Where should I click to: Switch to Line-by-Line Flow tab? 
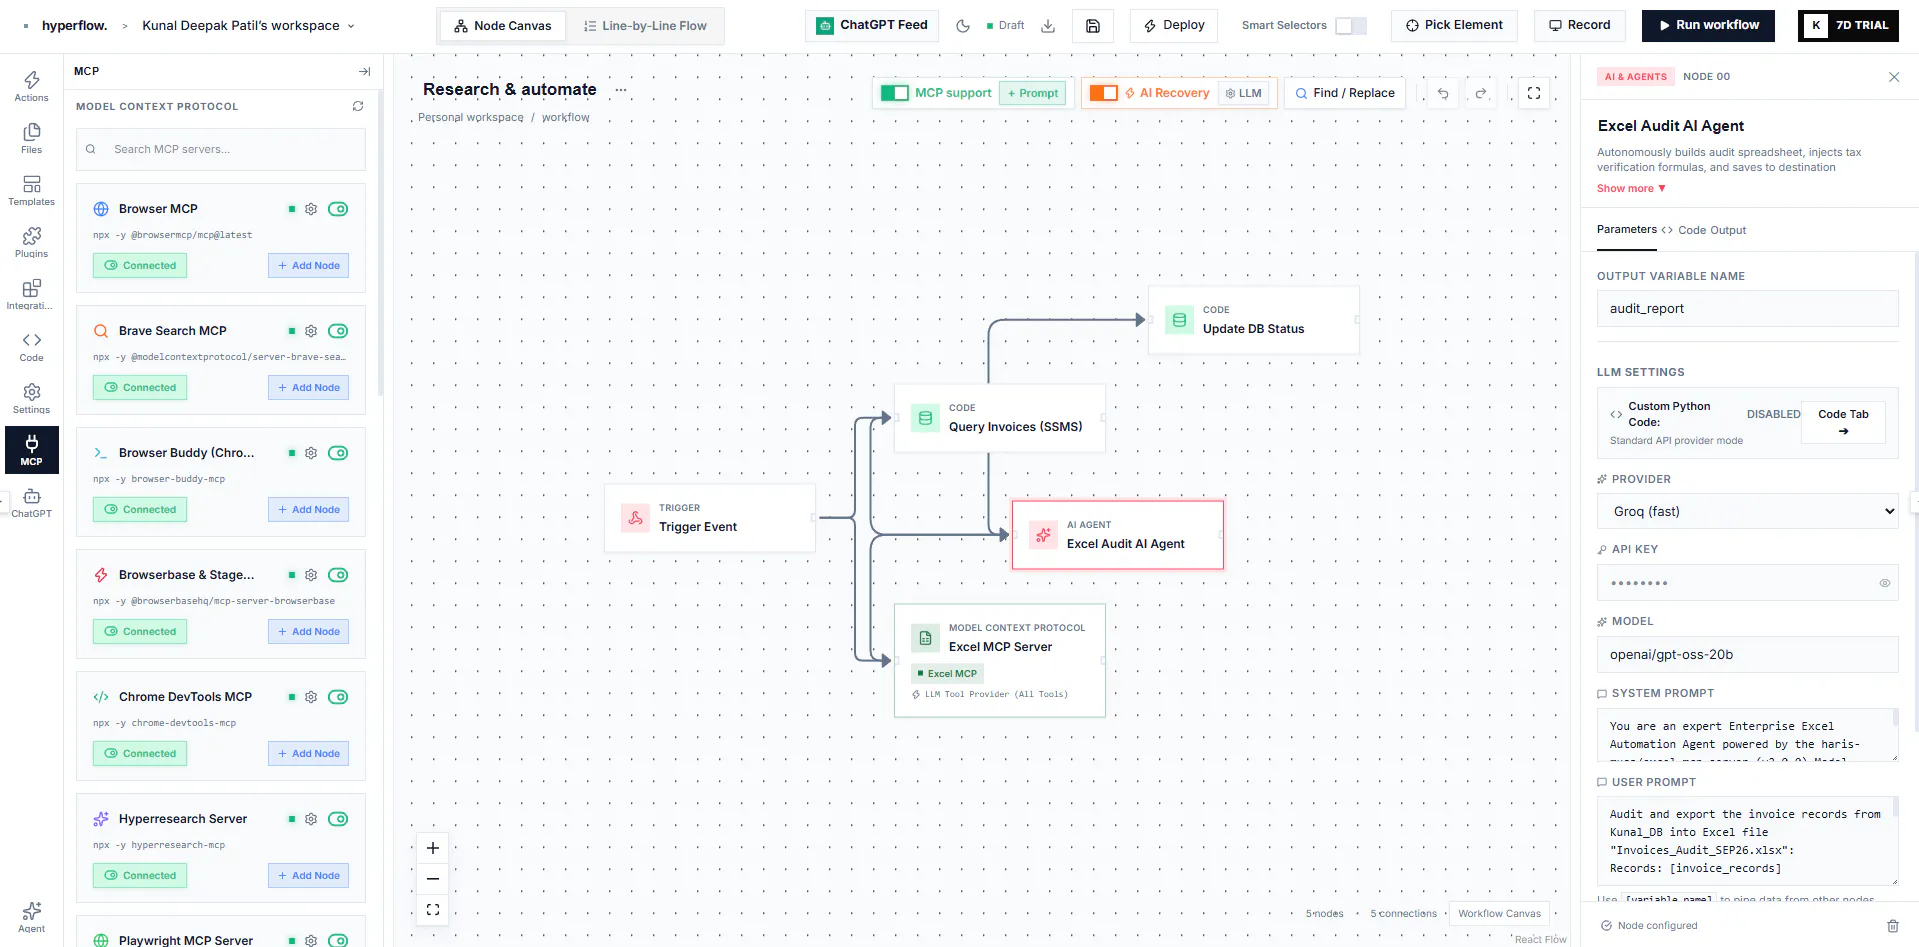tap(645, 26)
